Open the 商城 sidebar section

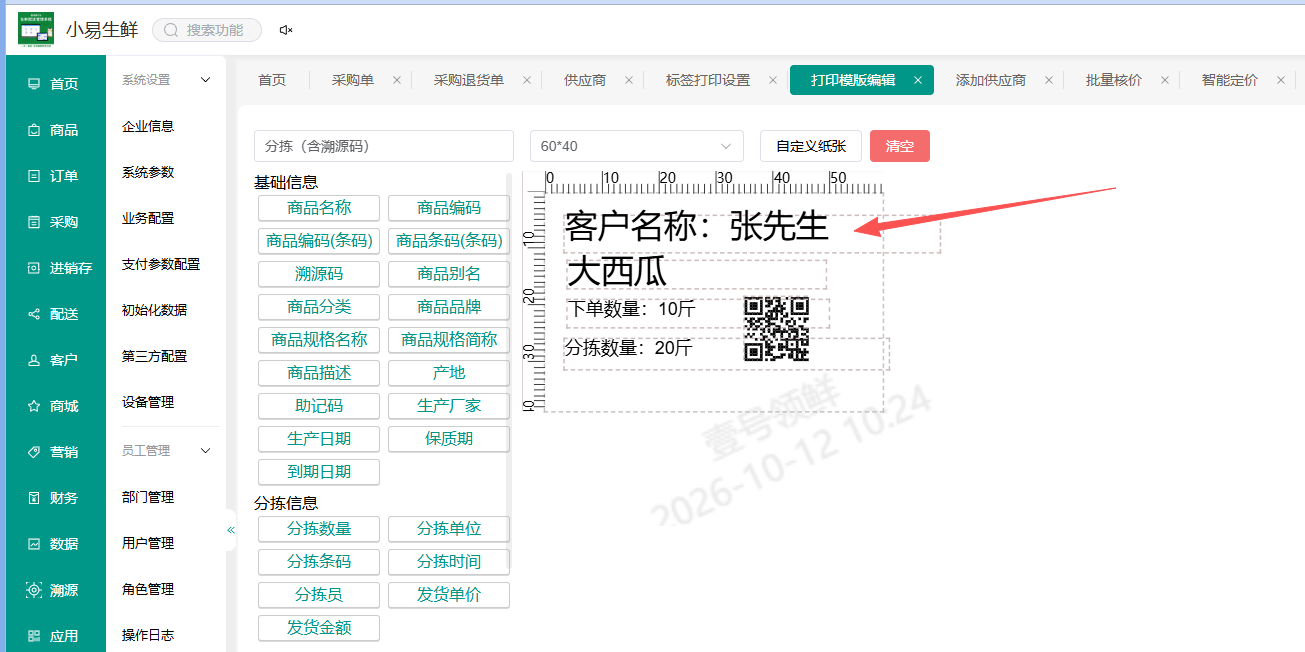(x=55, y=406)
